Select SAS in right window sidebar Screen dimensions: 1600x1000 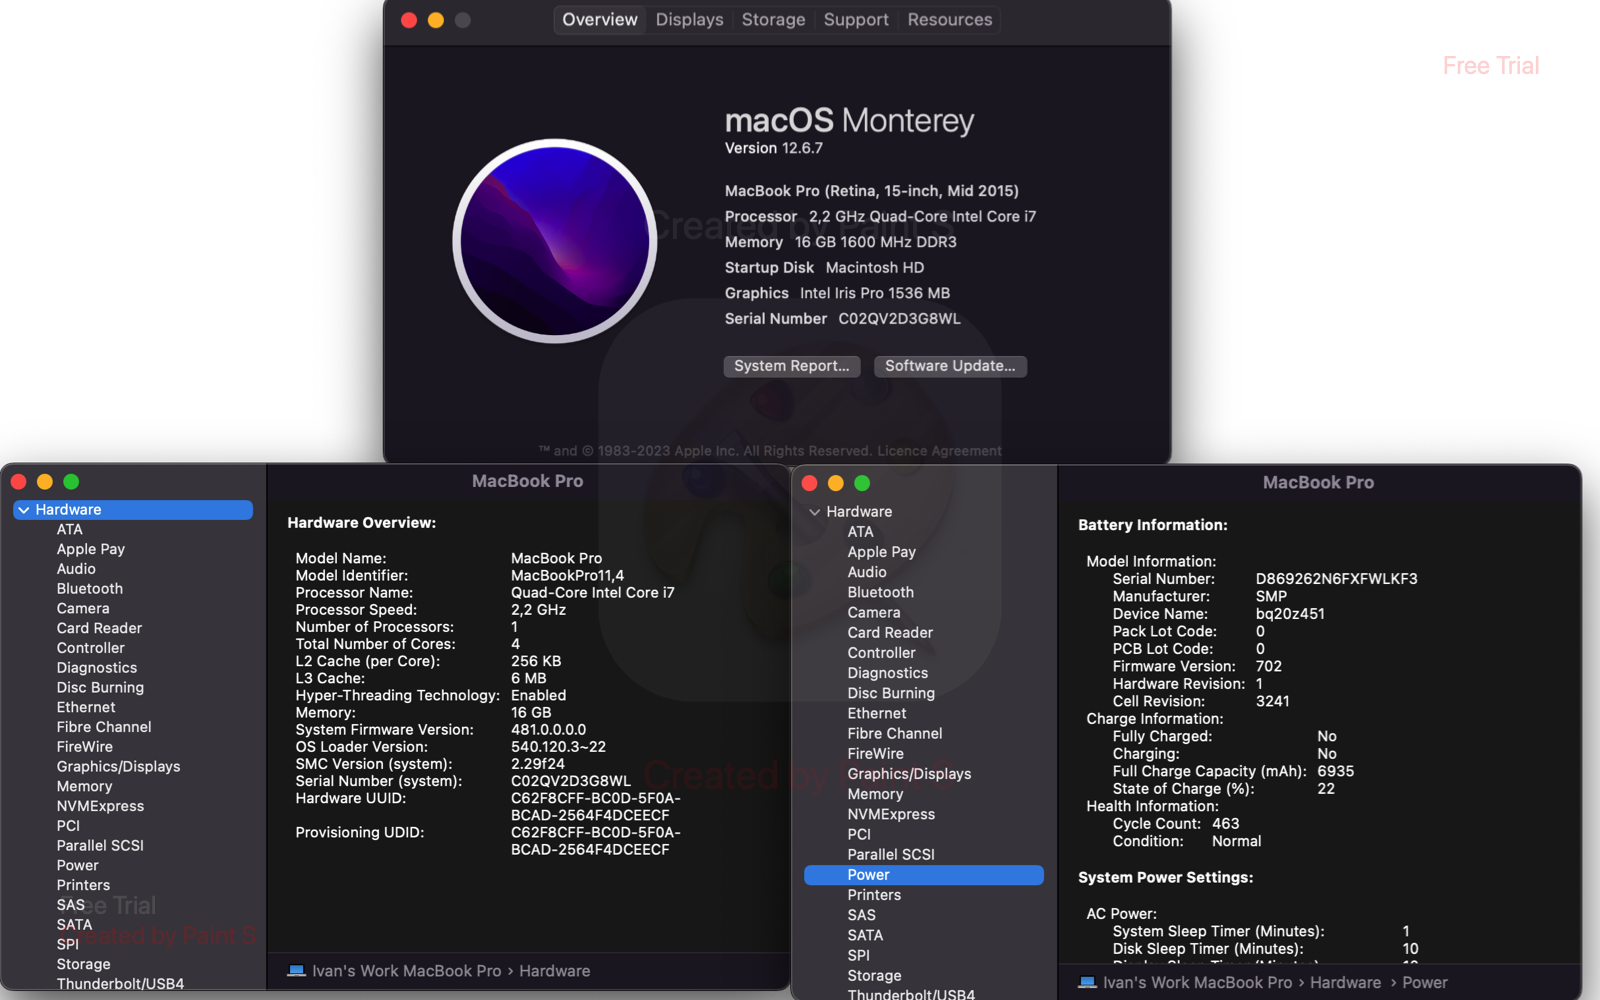[x=862, y=915]
